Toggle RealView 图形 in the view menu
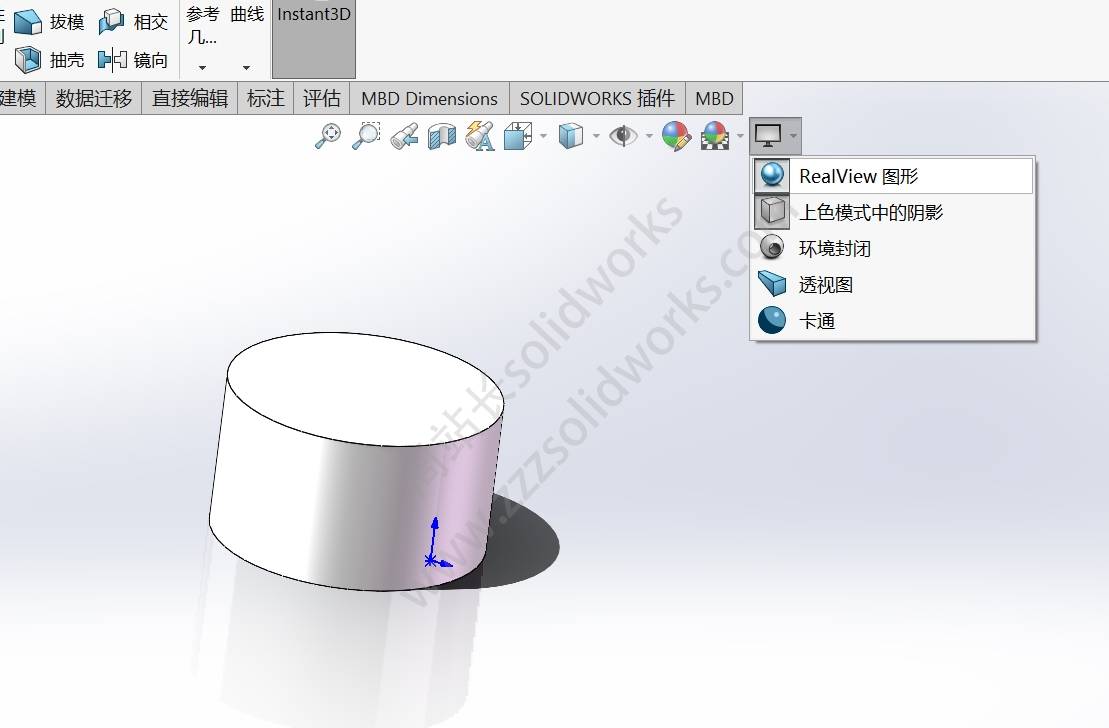Image resolution: width=1109 pixels, height=728 pixels. tap(858, 177)
